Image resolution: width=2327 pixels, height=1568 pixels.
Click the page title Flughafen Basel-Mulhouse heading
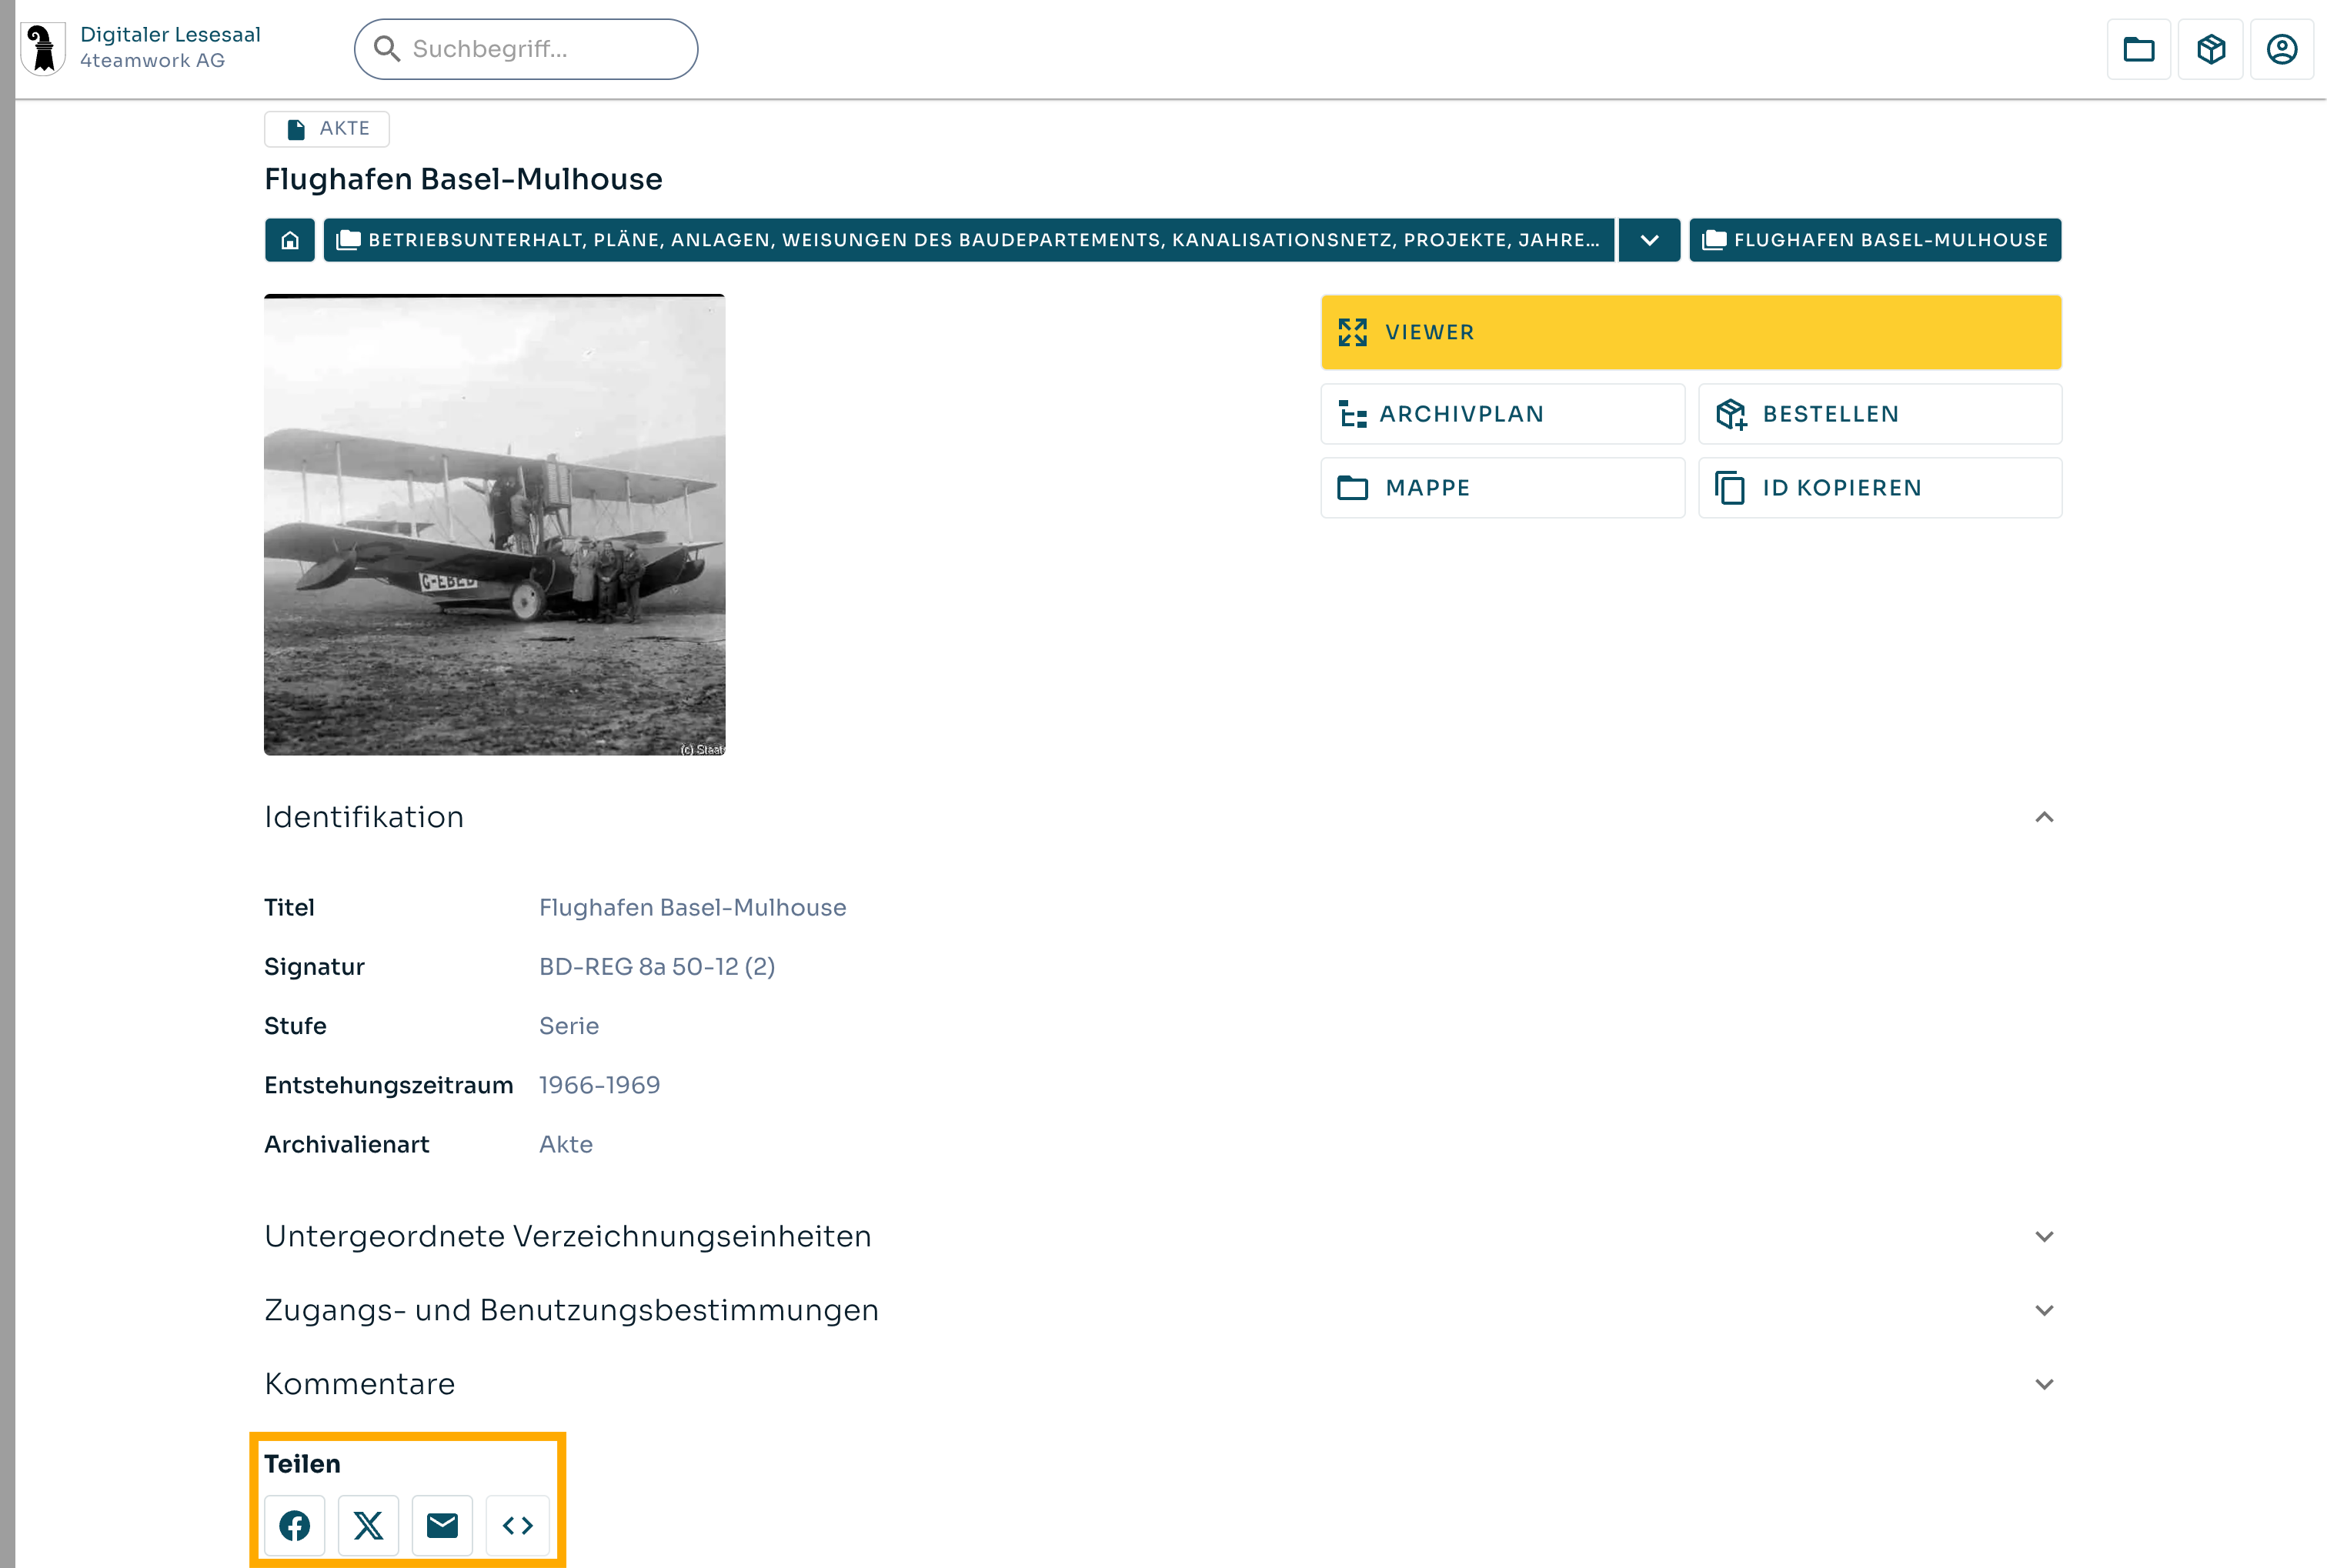pyautogui.click(x=463, y=179)
